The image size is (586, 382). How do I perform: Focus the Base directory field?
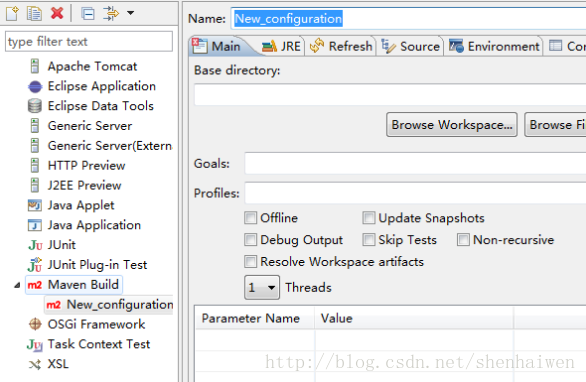click(x=390, y=95)
